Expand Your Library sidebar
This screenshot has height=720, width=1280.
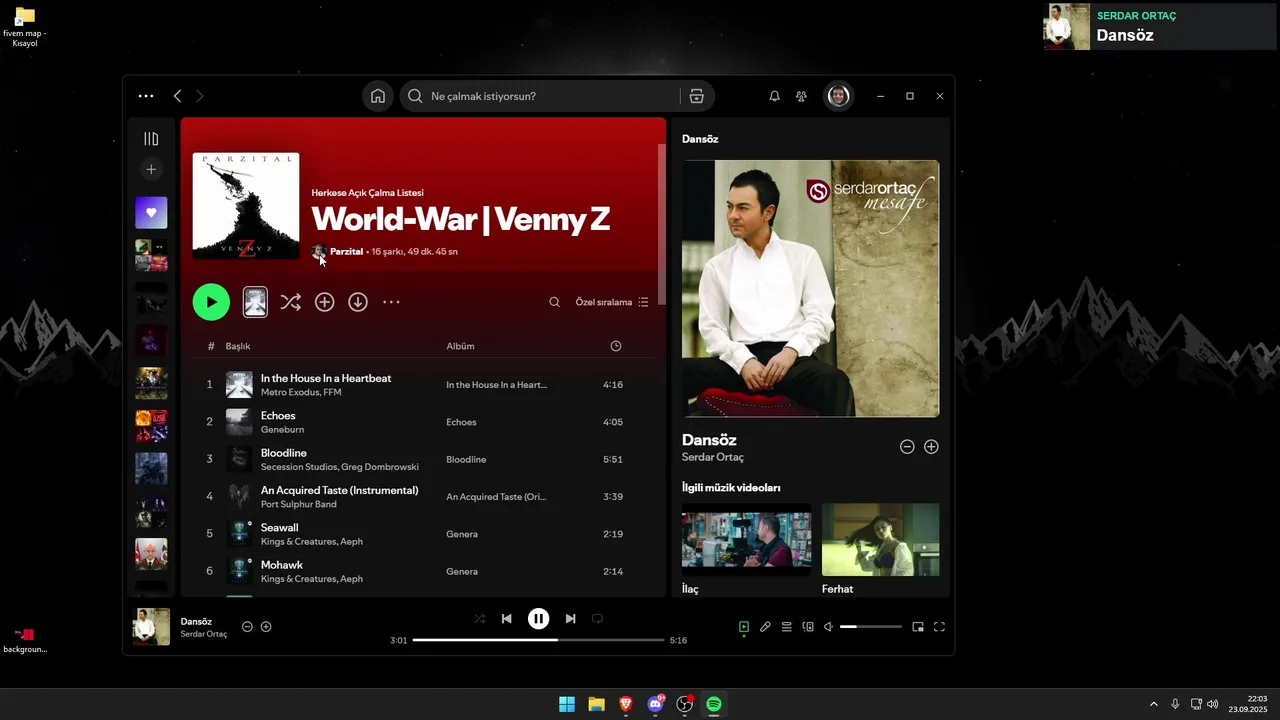pyautogui.click(x=151, y=139)
